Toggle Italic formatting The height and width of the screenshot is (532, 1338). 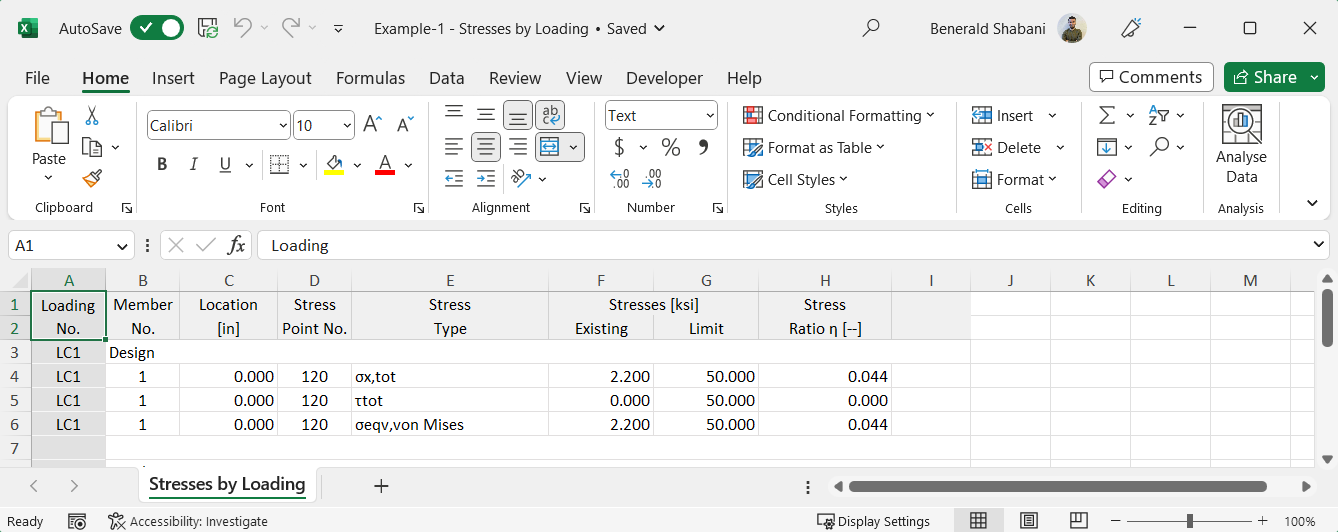pos(193,165)
